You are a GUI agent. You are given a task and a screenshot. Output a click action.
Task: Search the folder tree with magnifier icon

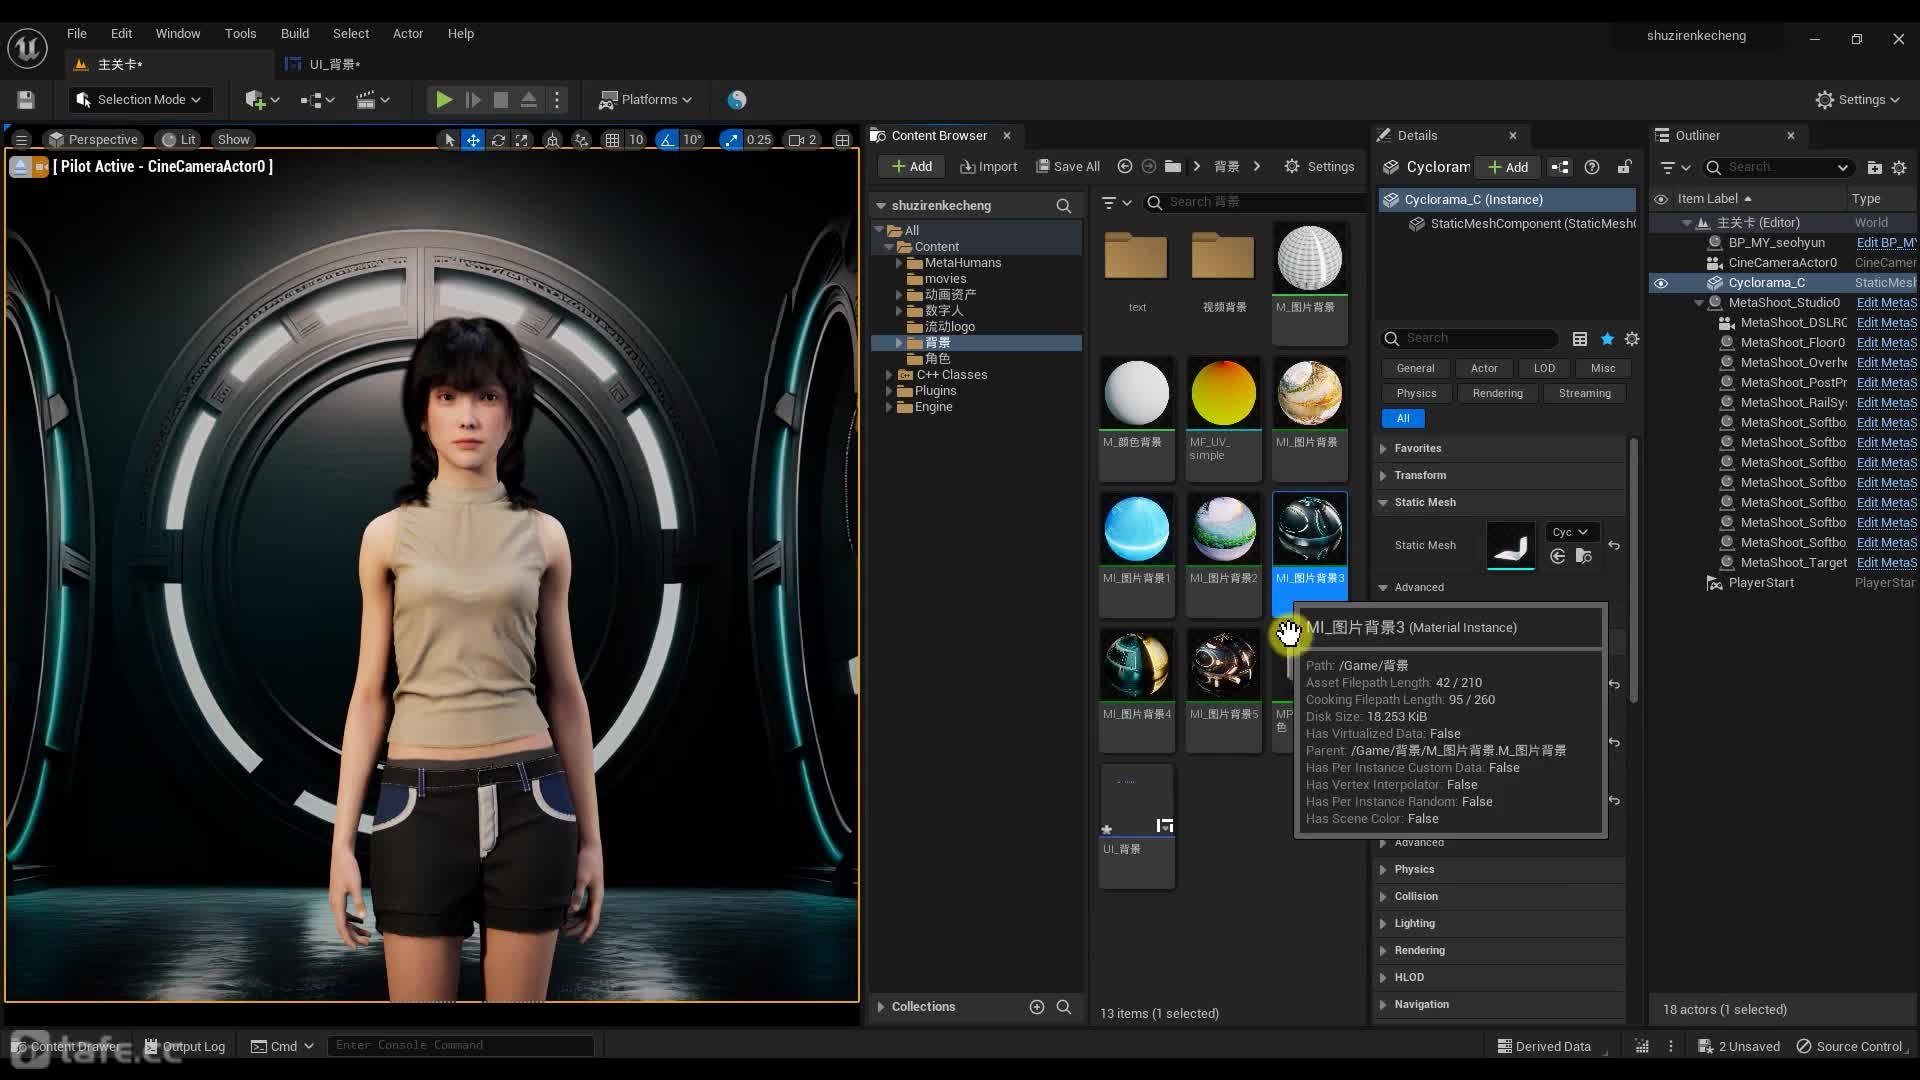[x=1064, y=205]
